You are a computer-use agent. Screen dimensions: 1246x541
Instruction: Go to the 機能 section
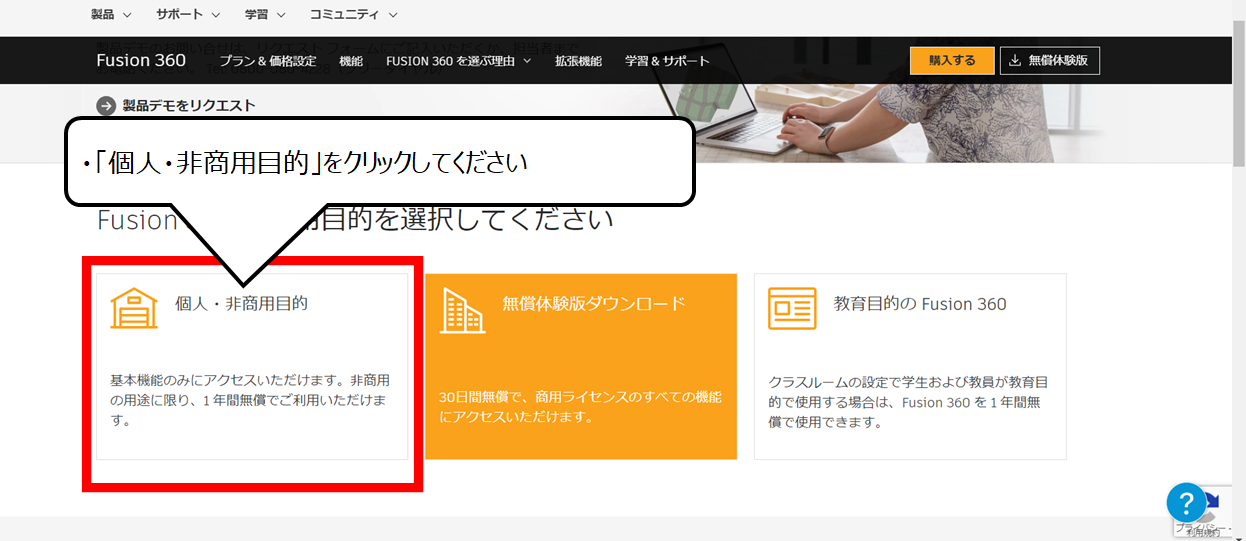coord(351,61)
